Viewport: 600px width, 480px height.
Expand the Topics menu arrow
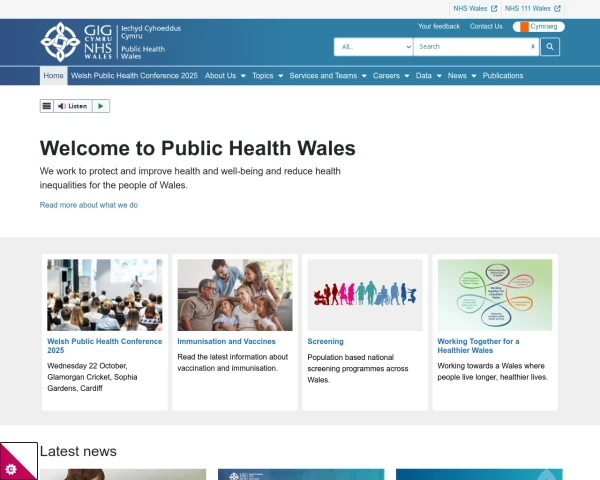(280, 76)
